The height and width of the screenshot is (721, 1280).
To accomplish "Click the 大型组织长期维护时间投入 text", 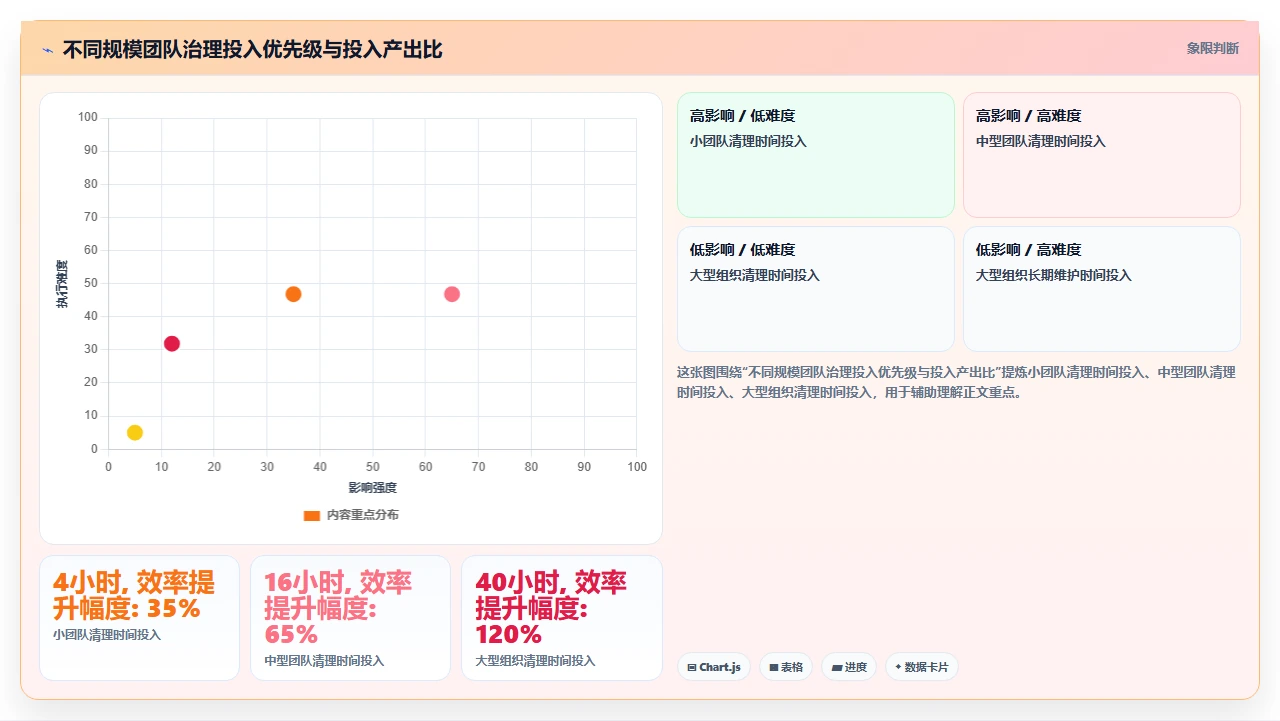I will pyautogui.click(x=1054, y=275).
